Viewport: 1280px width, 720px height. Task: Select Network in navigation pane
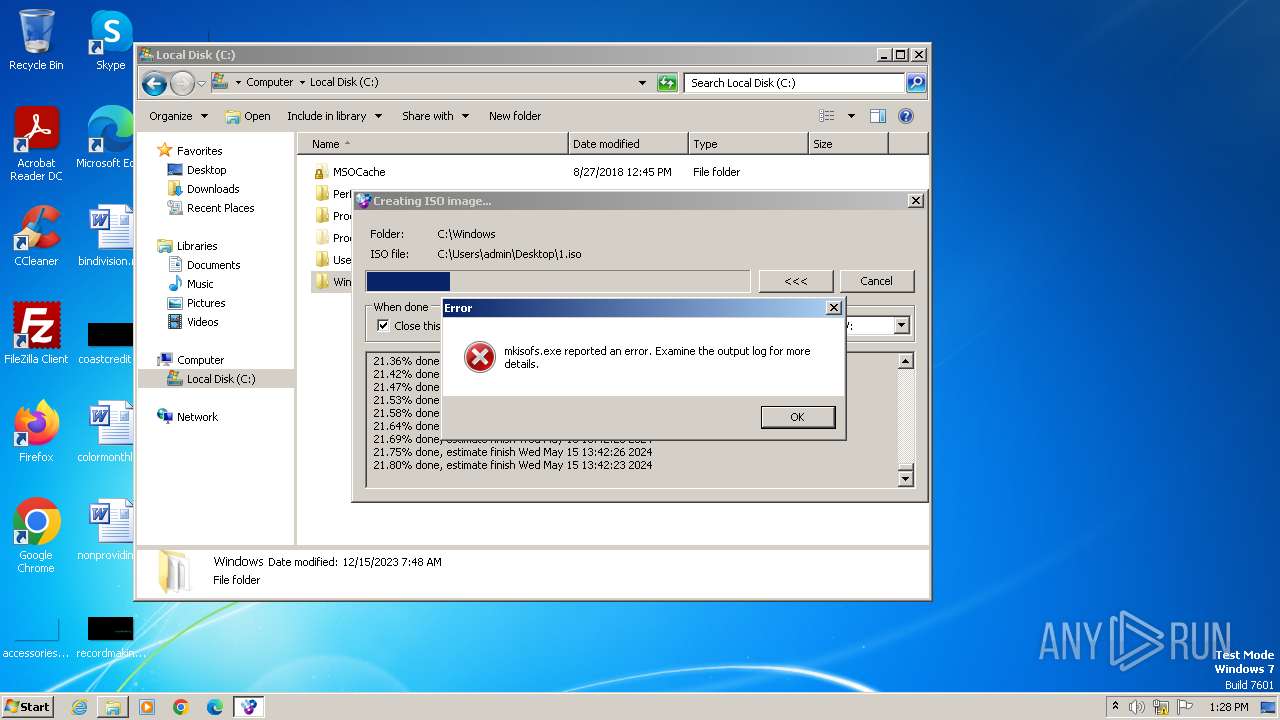(x=197, y=417)
